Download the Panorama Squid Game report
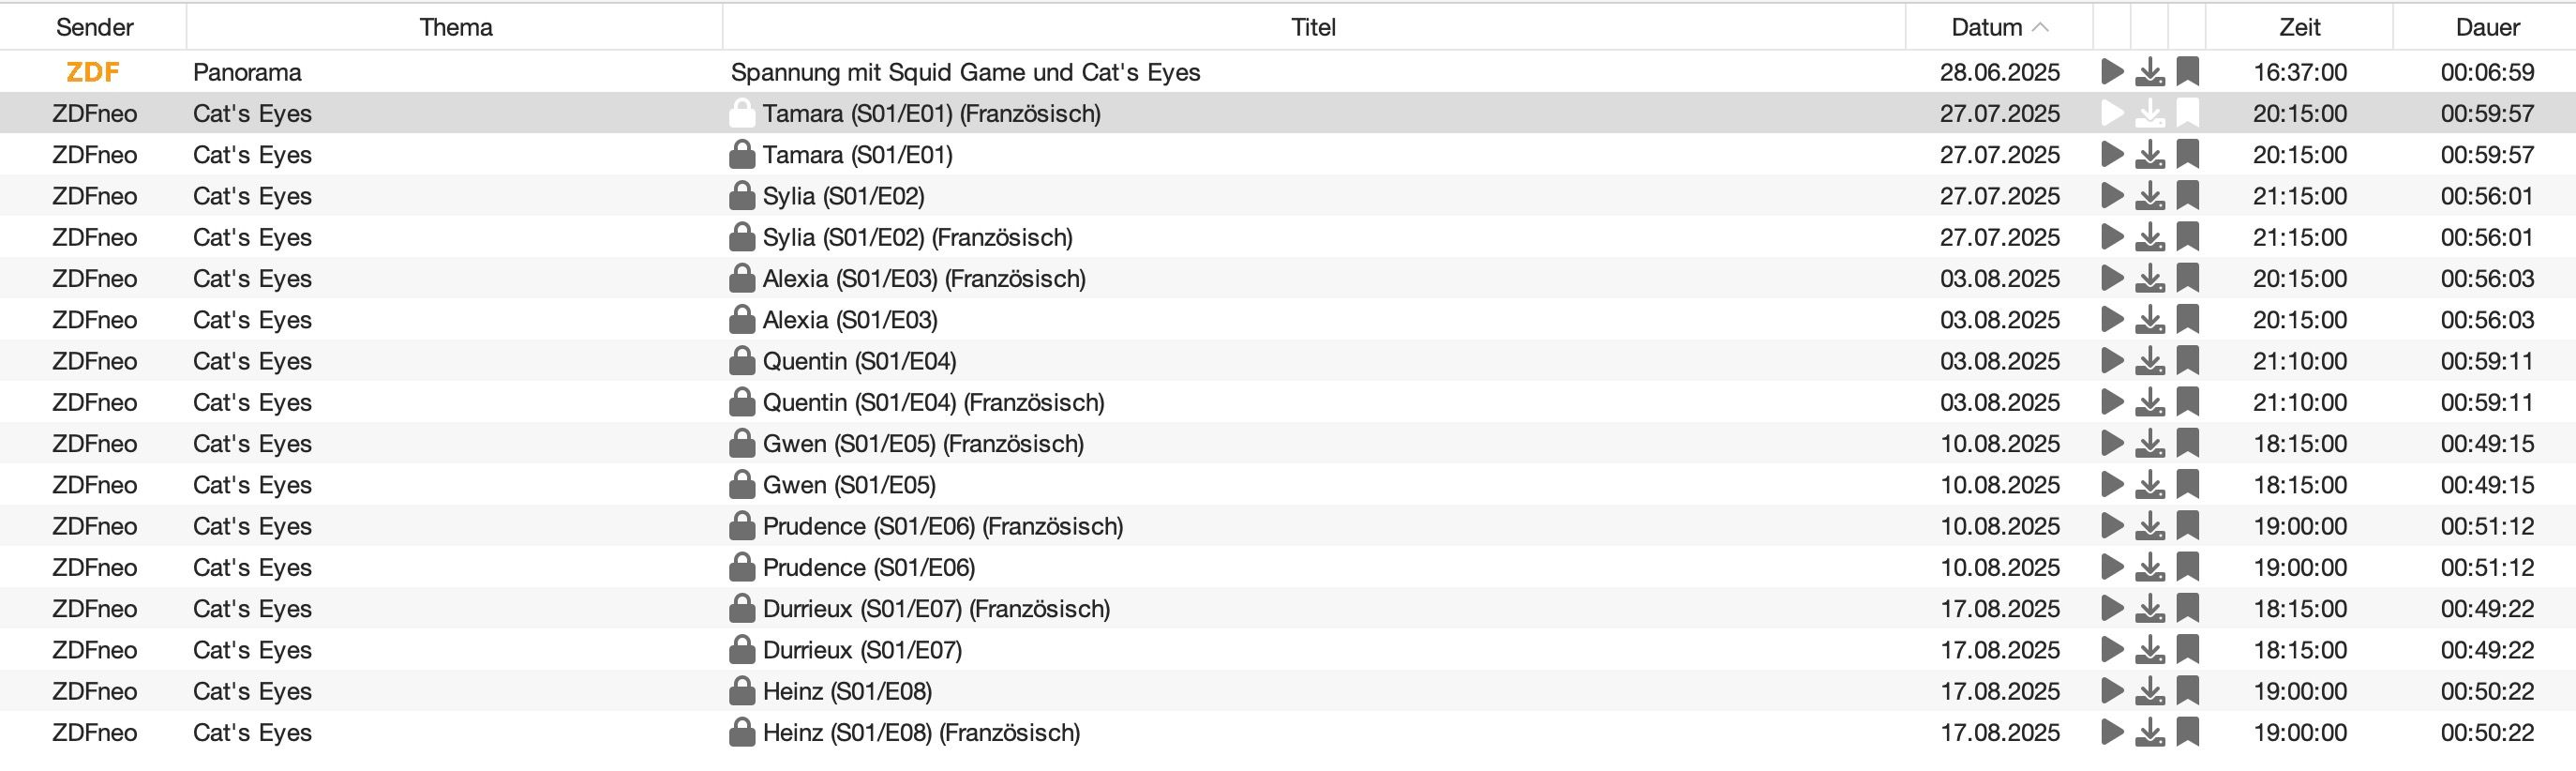The height and width of the screenshot is (771, 2576). [2149, 72]
